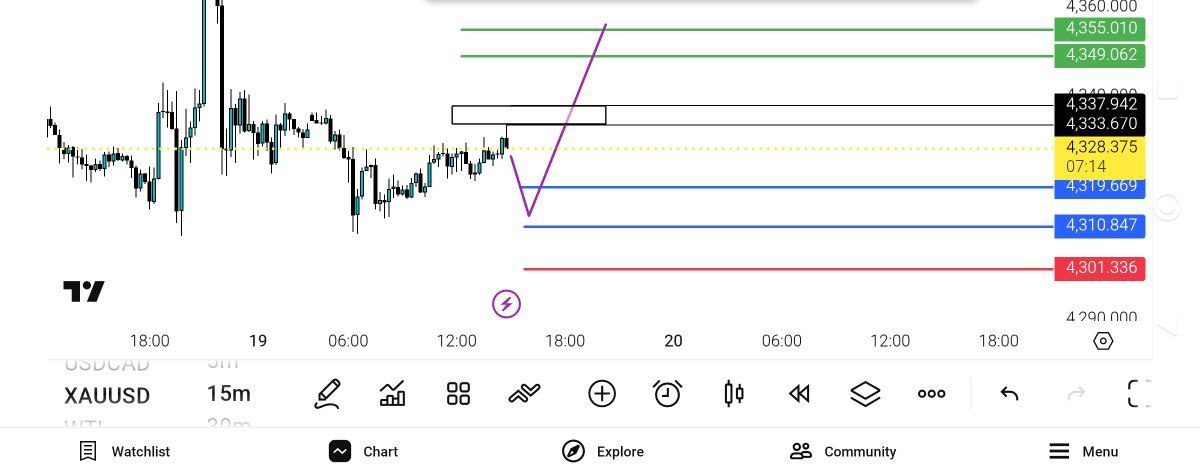This screenshot has height=476, width=1200.
Task: Create an alert with the alarm clock icon
Action: pos(667,394)
